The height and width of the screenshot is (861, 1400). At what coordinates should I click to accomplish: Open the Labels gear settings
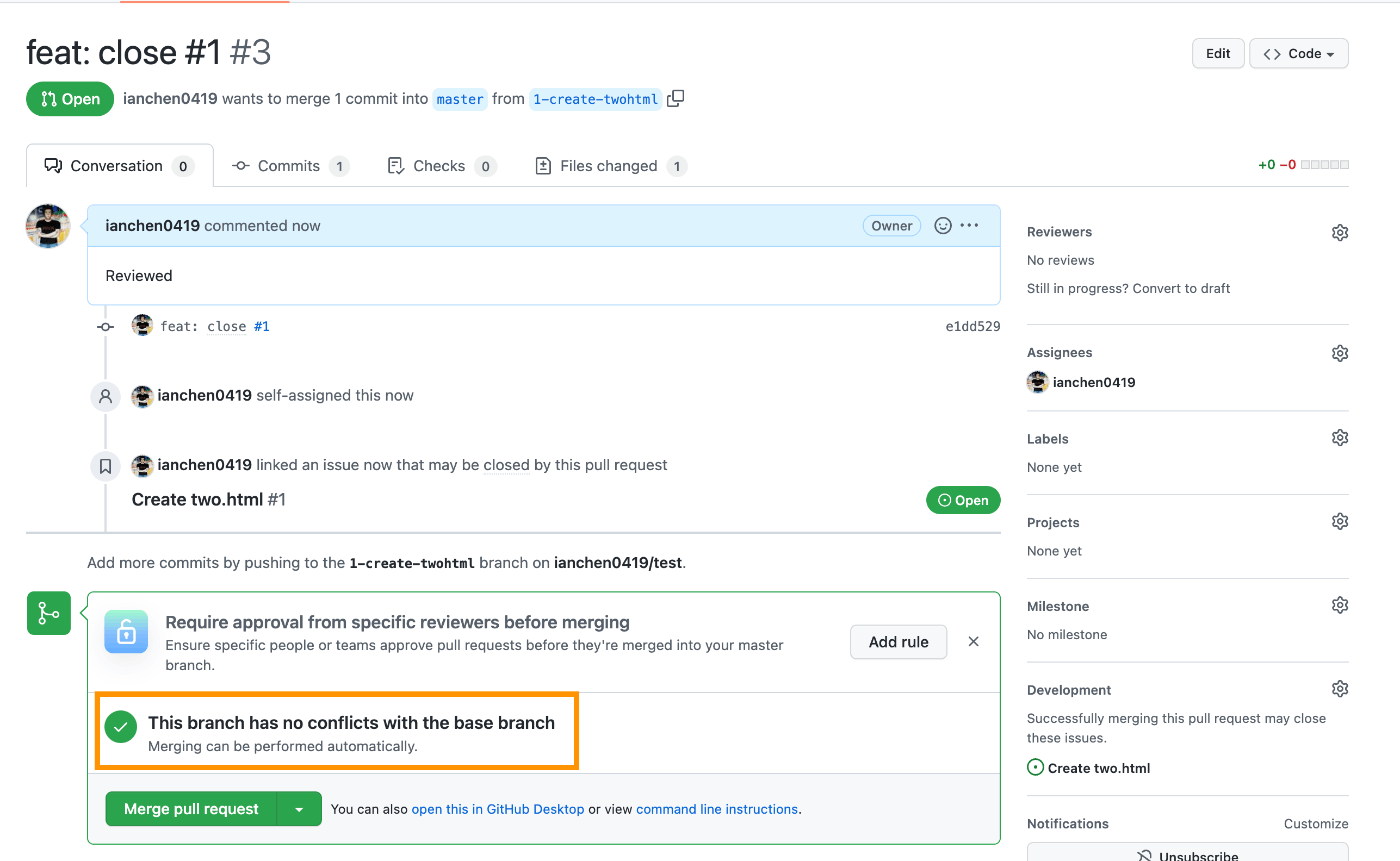click(x=1340, y=438)
